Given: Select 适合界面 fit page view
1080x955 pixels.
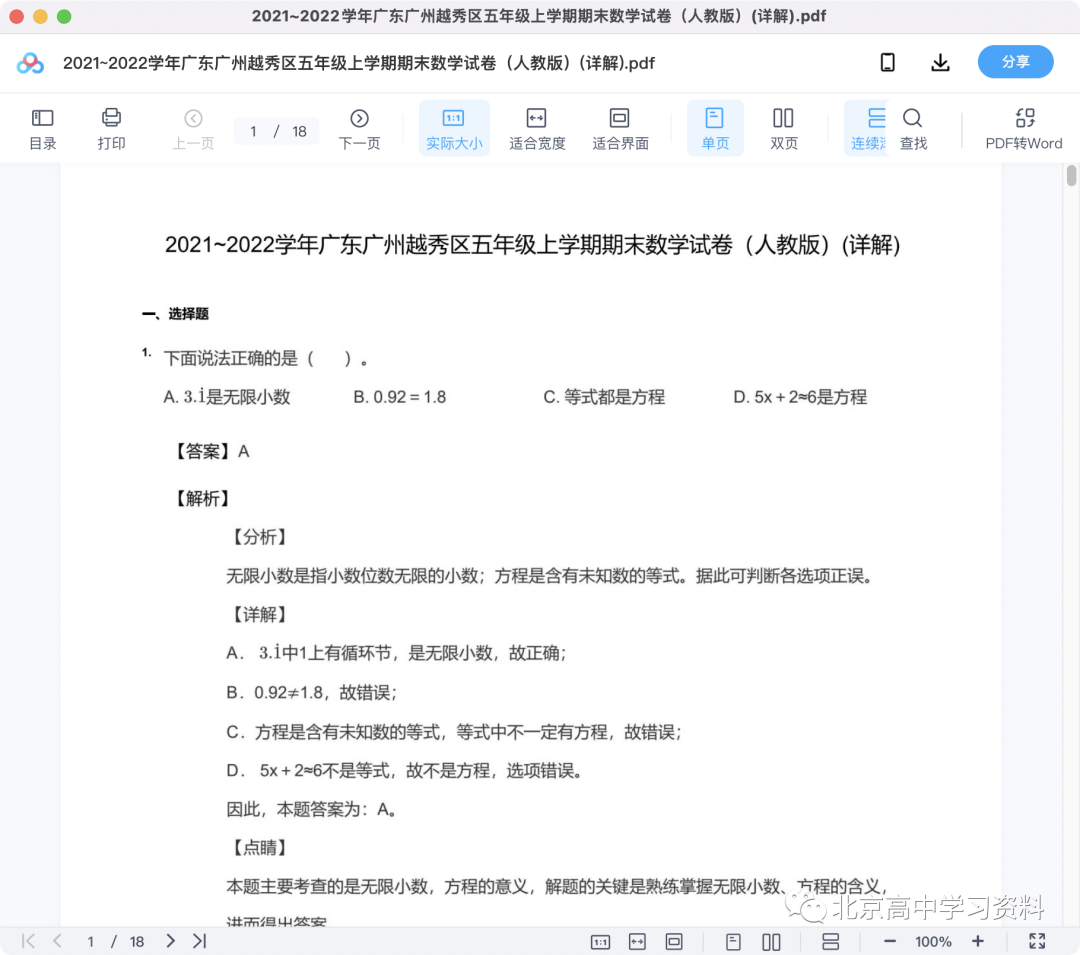Looking at the screenshot, I should (620, 129).
